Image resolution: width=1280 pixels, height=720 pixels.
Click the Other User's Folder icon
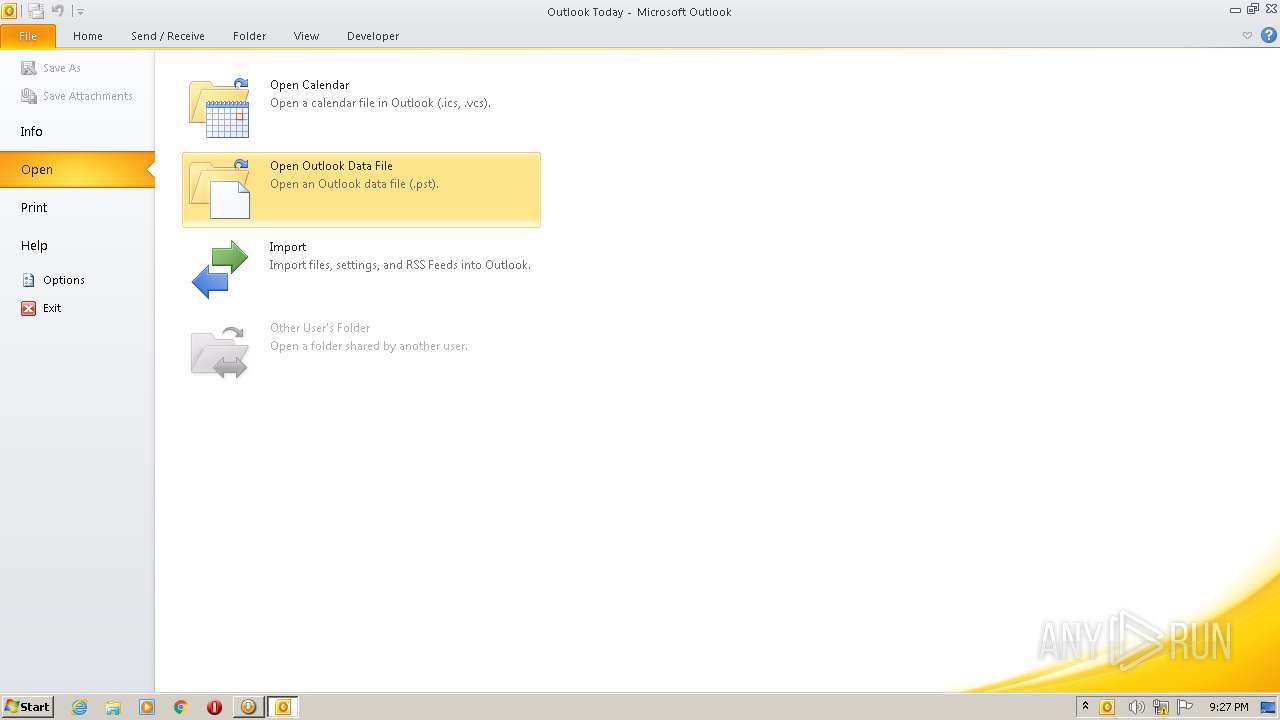219,352
